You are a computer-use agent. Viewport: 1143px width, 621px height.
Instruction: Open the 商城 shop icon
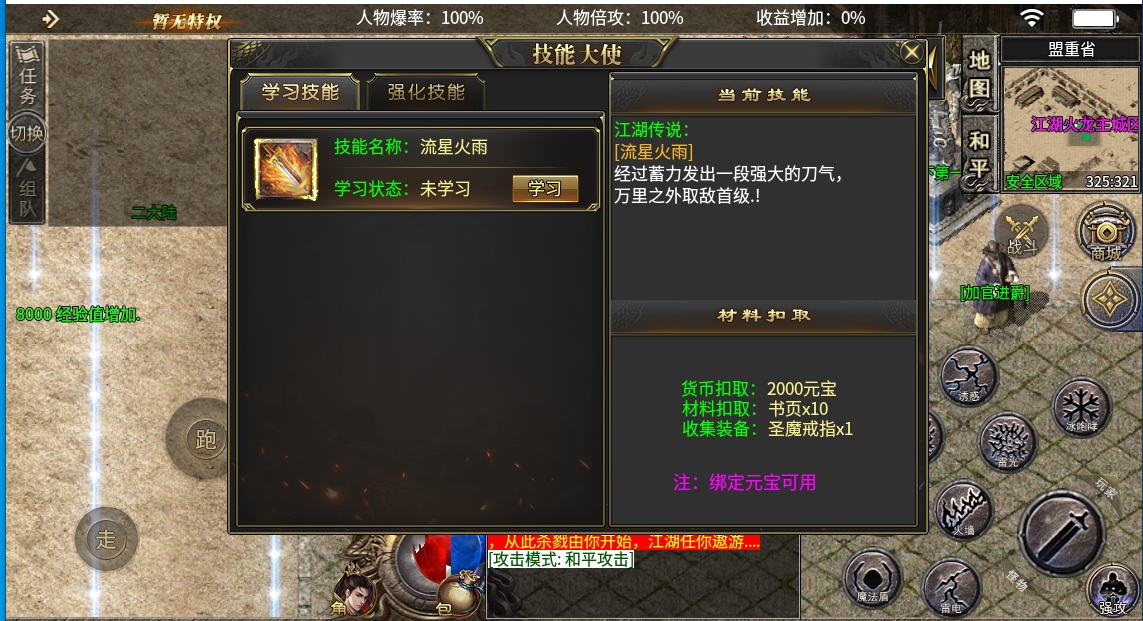tap(1106, 233)
